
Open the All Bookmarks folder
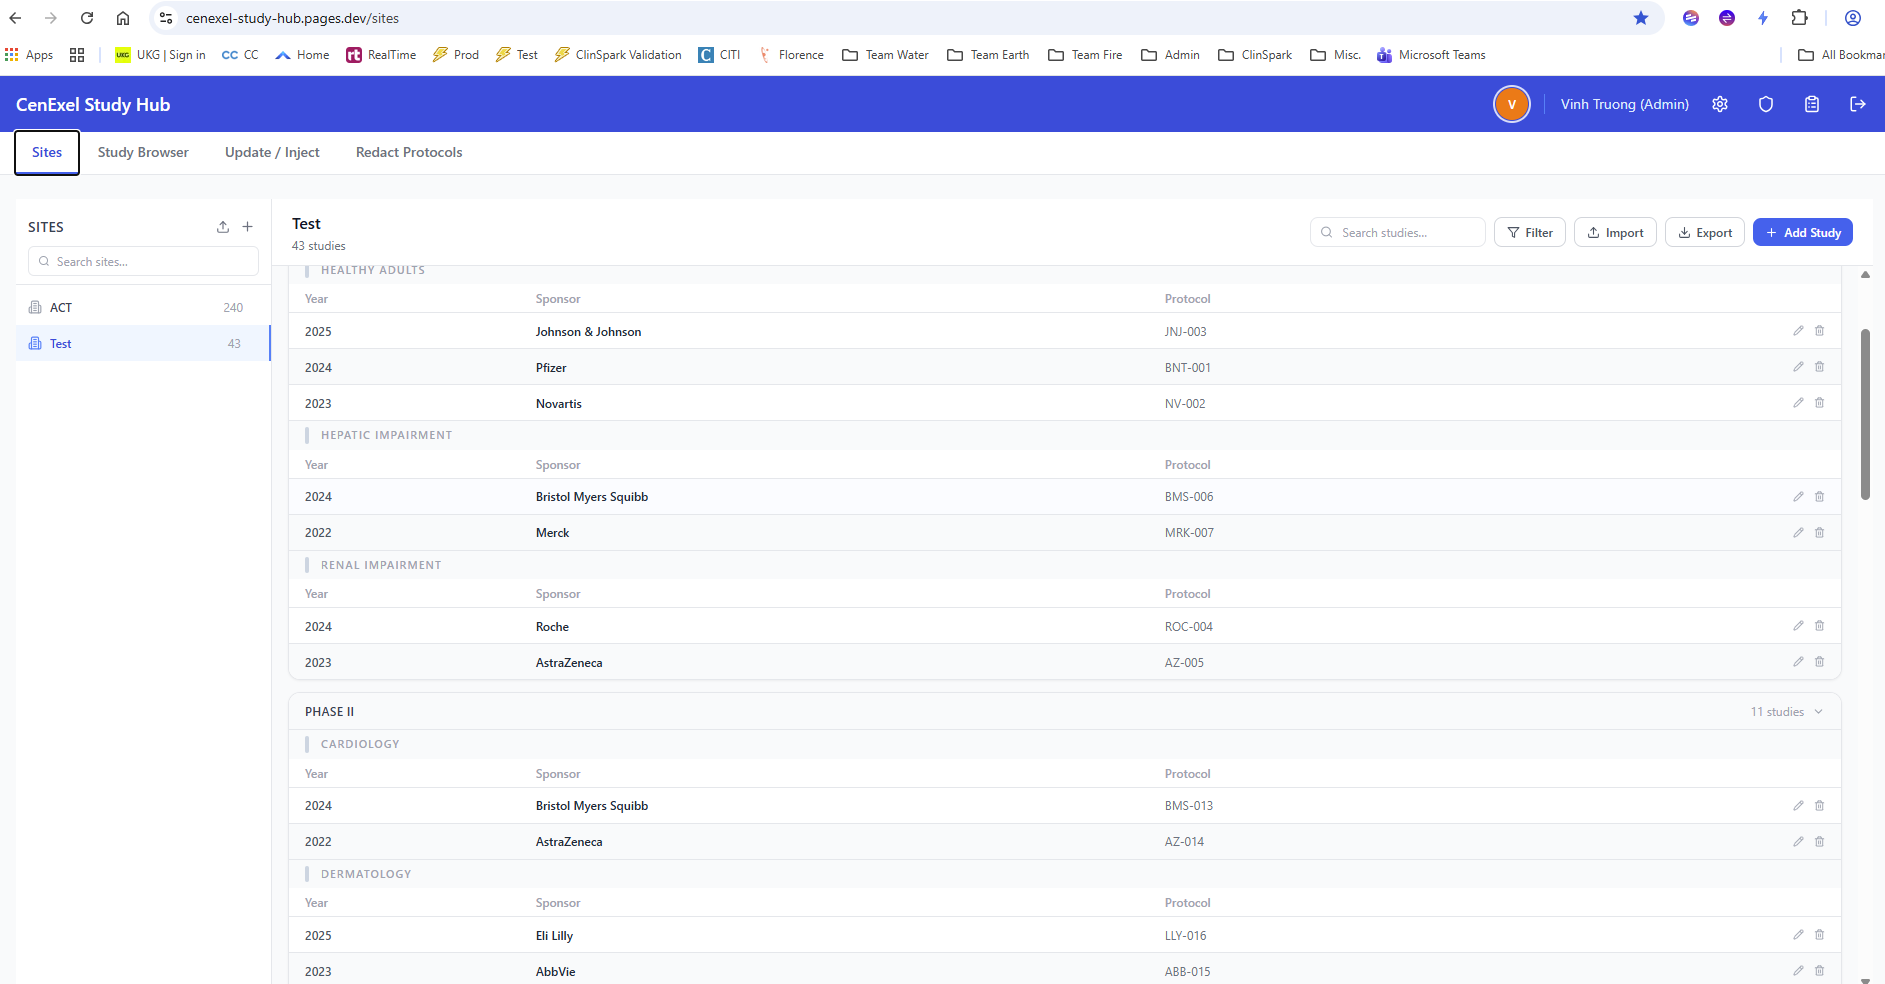click(1841, 55)
